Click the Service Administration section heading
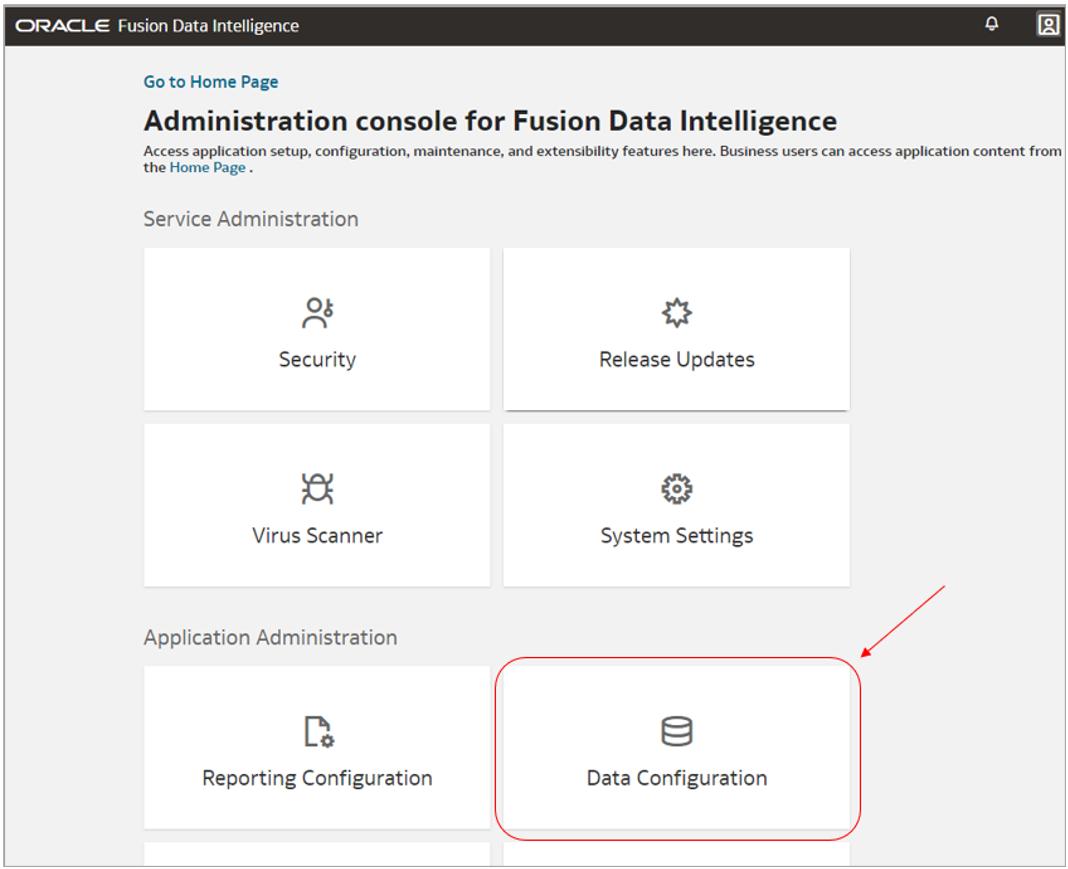The image size is (1068, 869). 250,218
